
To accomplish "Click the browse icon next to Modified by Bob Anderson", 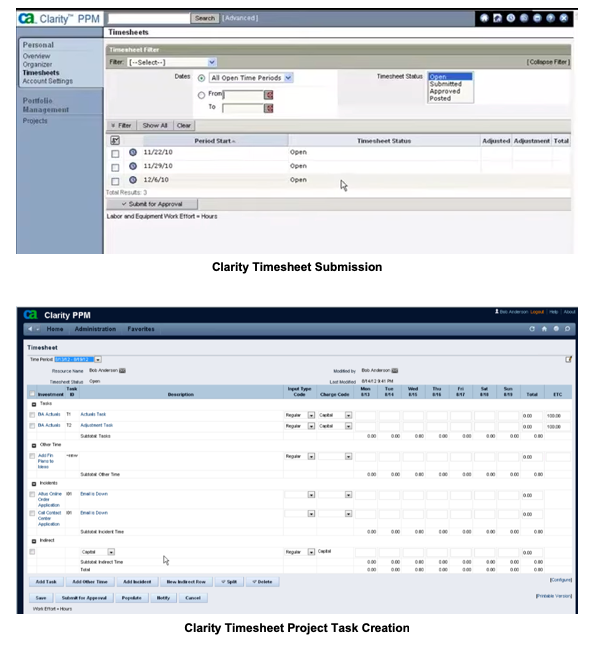I will click(395, 370).
